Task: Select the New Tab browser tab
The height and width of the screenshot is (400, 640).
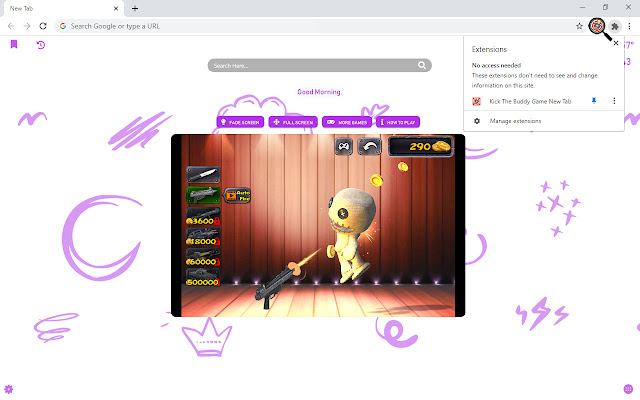Action: (x=62, y=9)
